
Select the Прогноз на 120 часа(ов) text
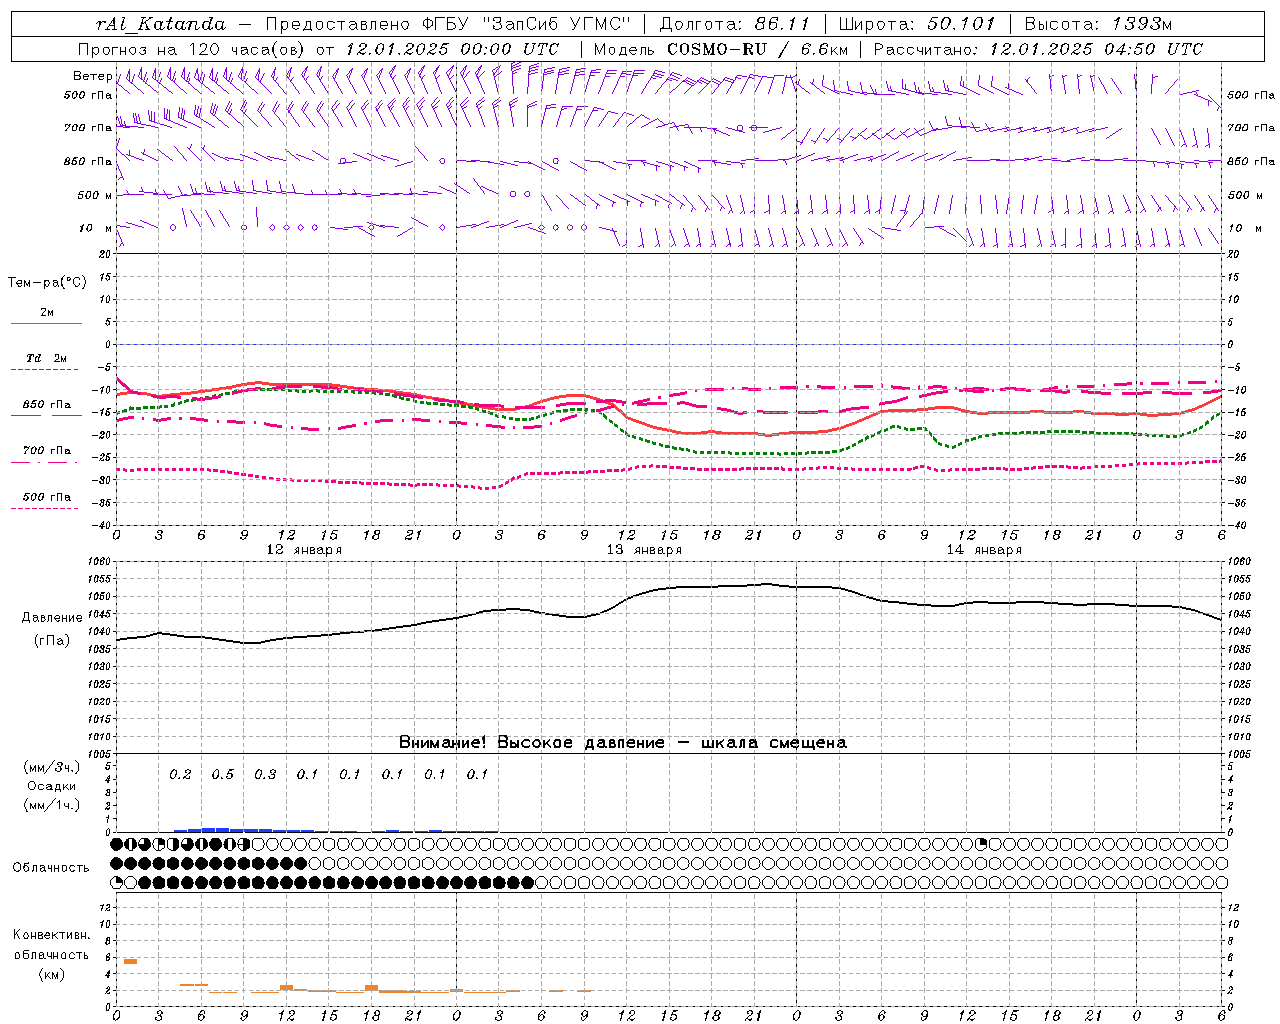[192, 49]
